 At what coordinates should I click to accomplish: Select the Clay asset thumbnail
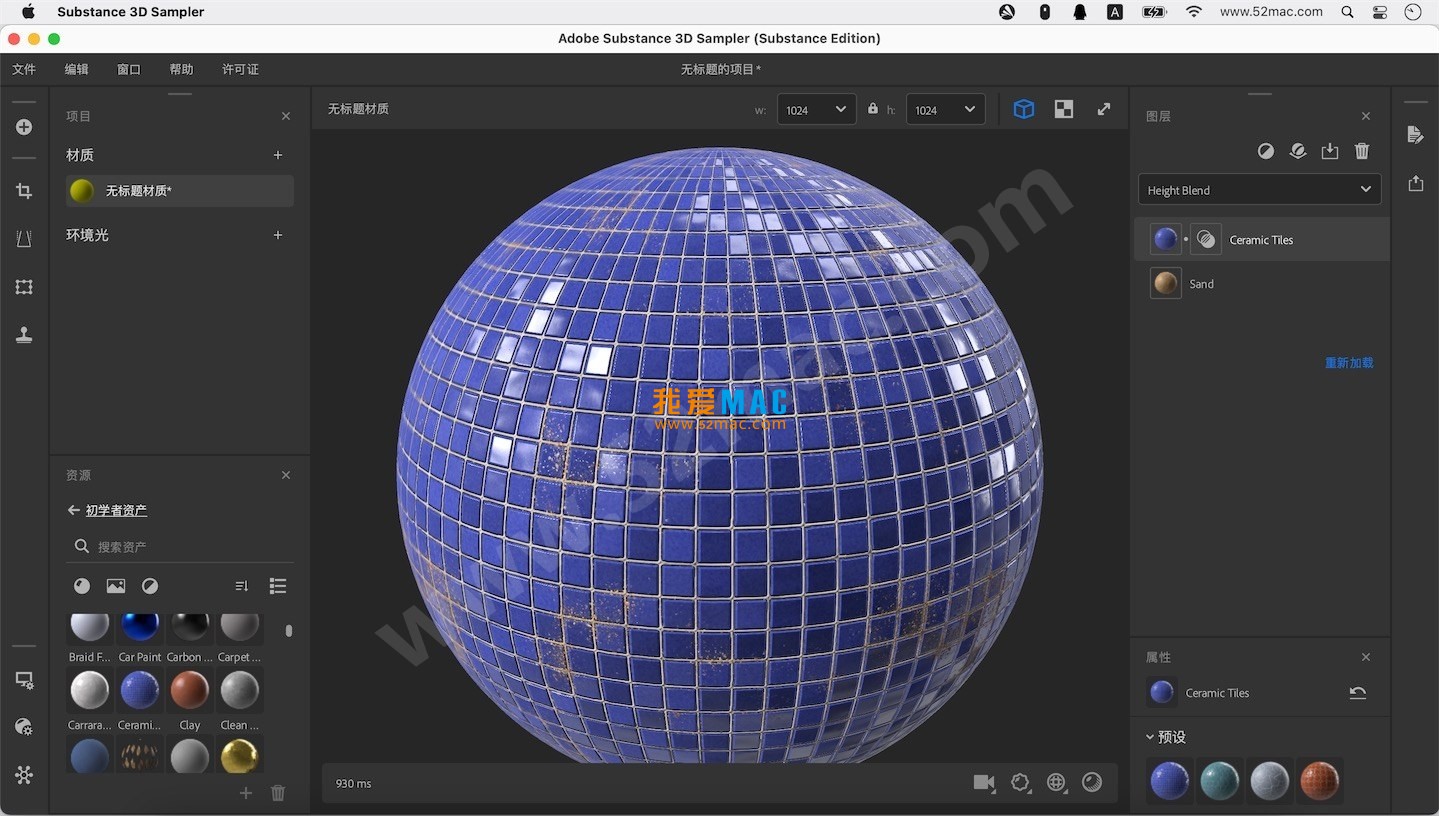[x=189, y=690]
